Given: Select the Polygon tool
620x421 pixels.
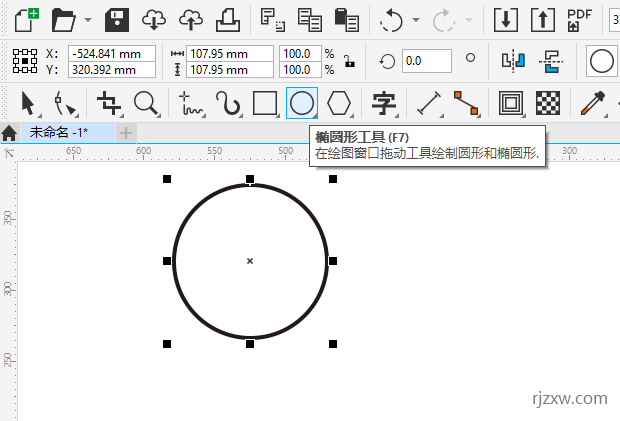Looking at the screenshot, I should (x=340, y=102).
